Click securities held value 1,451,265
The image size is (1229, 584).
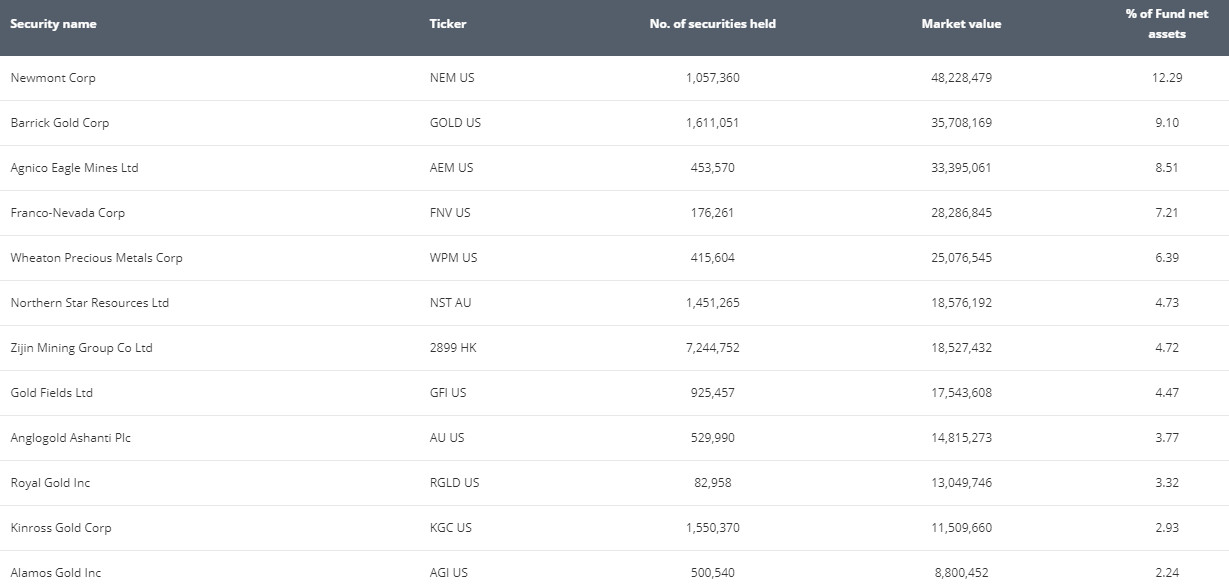713,303
